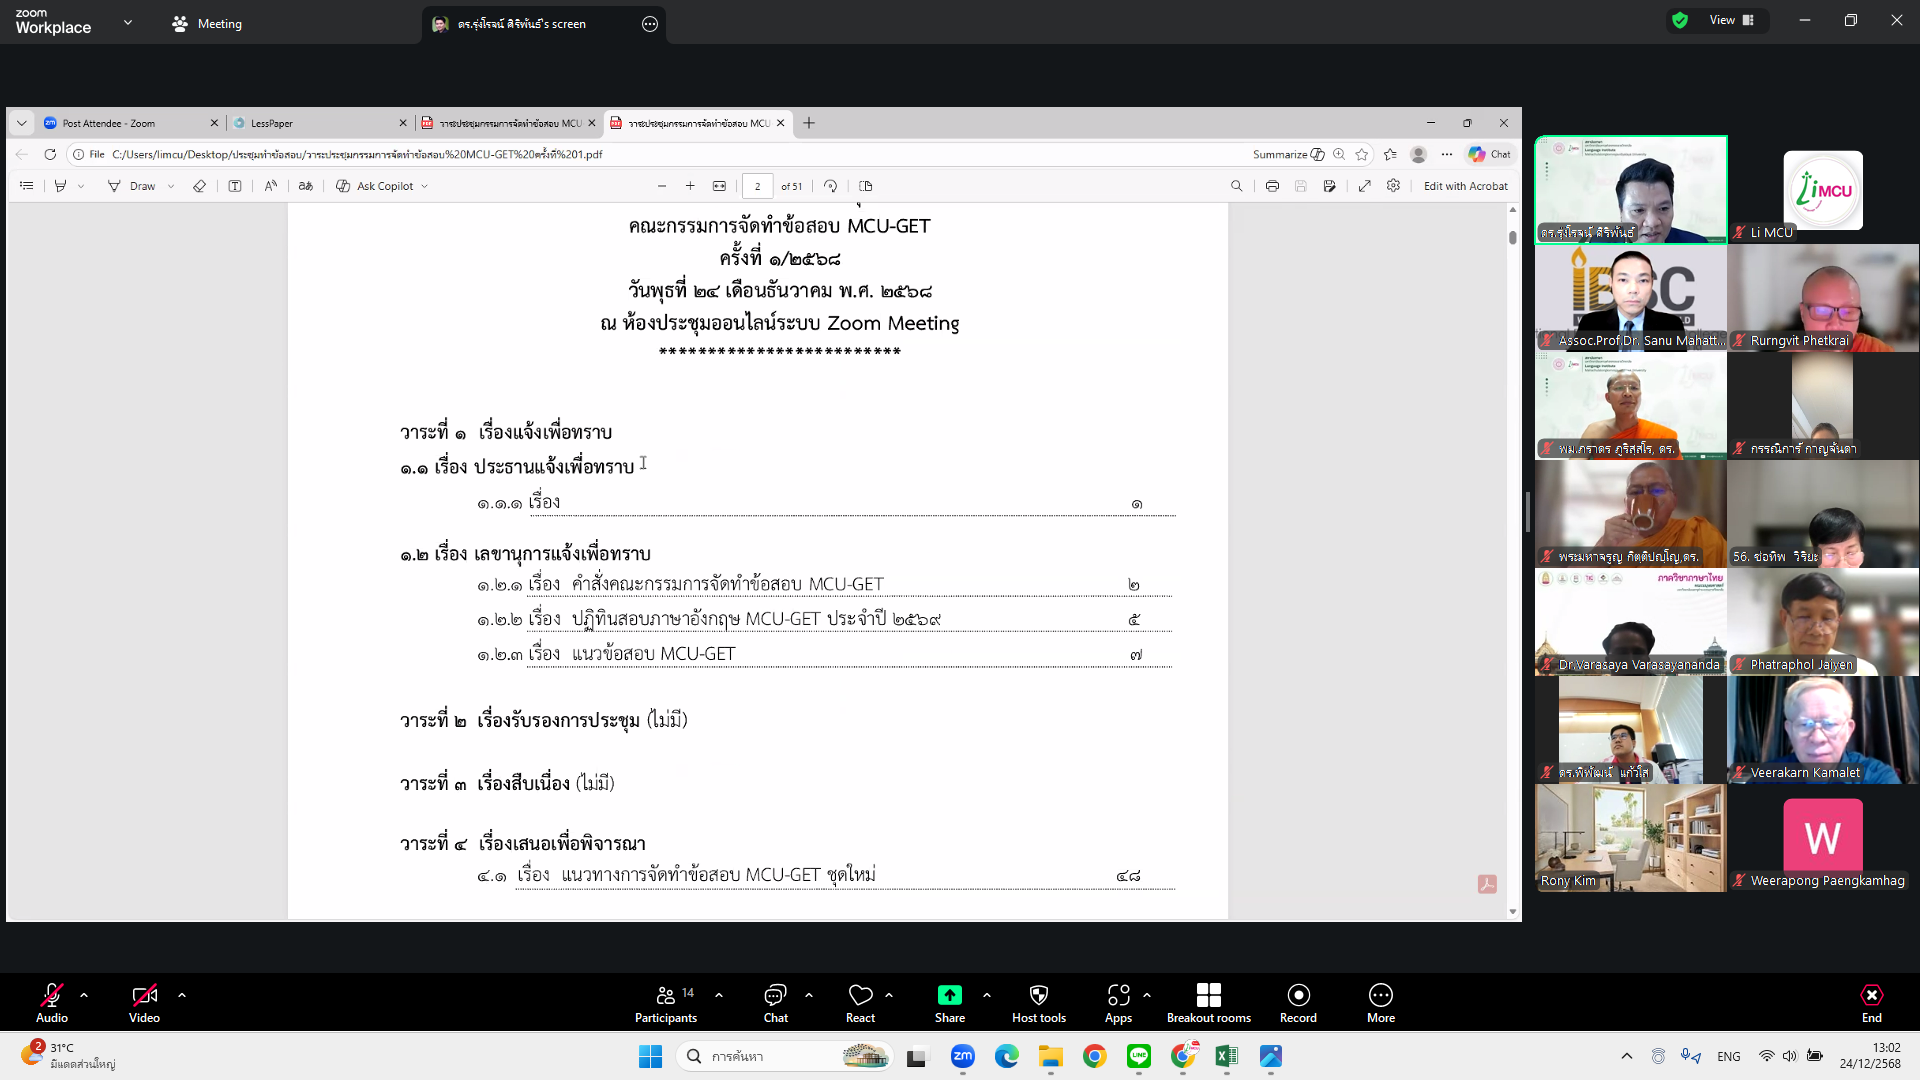1920x1080 pixels.
Task: Open the Zoom Chat panel
Action: (x=775, y=1002)
